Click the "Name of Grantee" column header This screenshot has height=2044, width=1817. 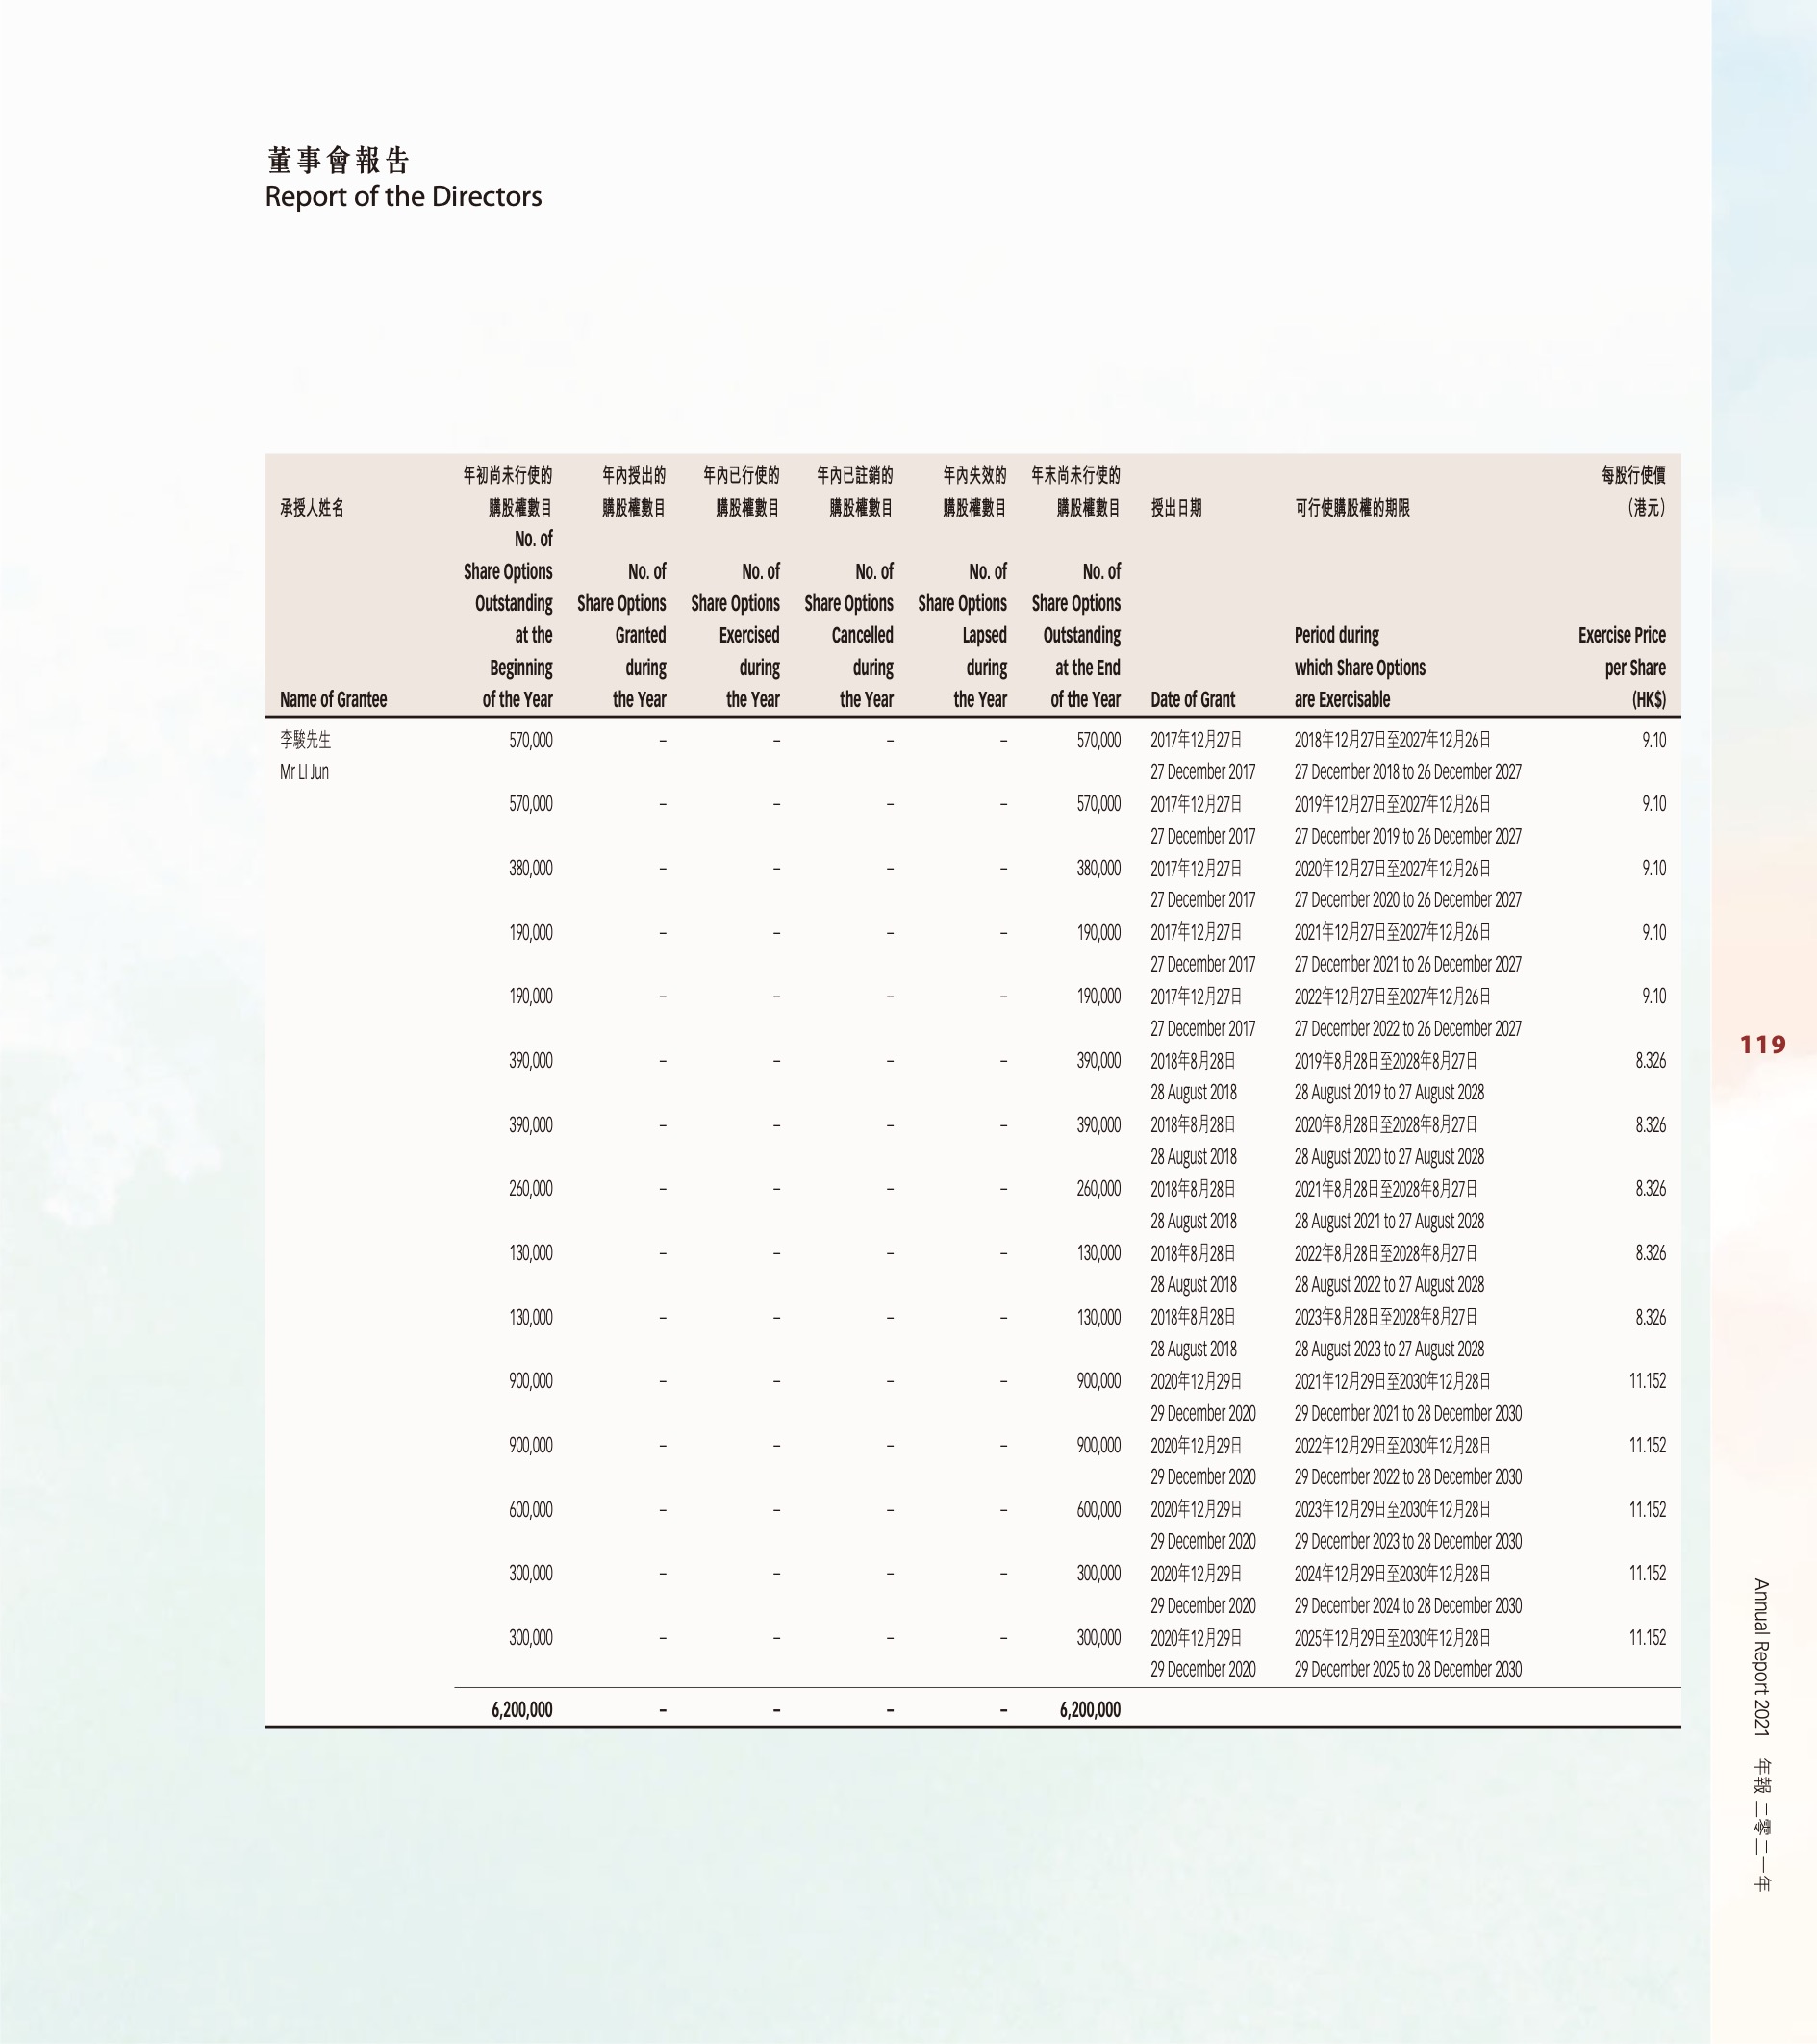point(333,700)
